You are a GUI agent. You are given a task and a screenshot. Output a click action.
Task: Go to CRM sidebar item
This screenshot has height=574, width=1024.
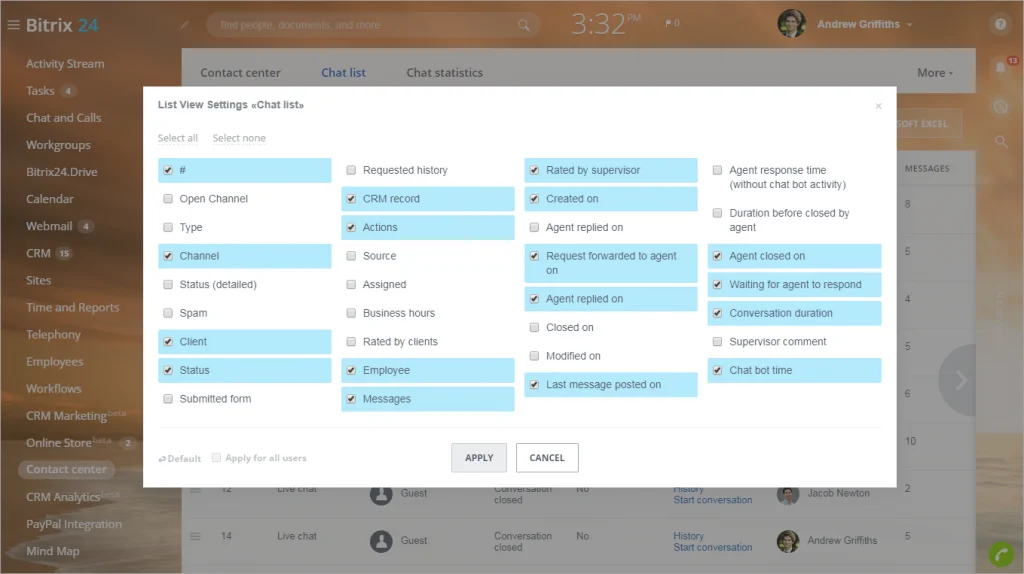point(39,253)
